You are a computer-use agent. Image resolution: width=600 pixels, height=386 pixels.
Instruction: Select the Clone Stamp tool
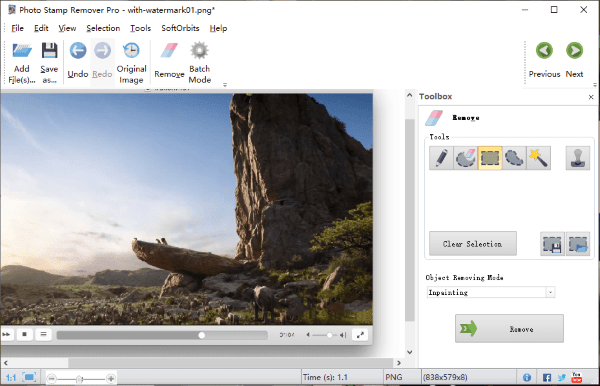pos(577,158)
